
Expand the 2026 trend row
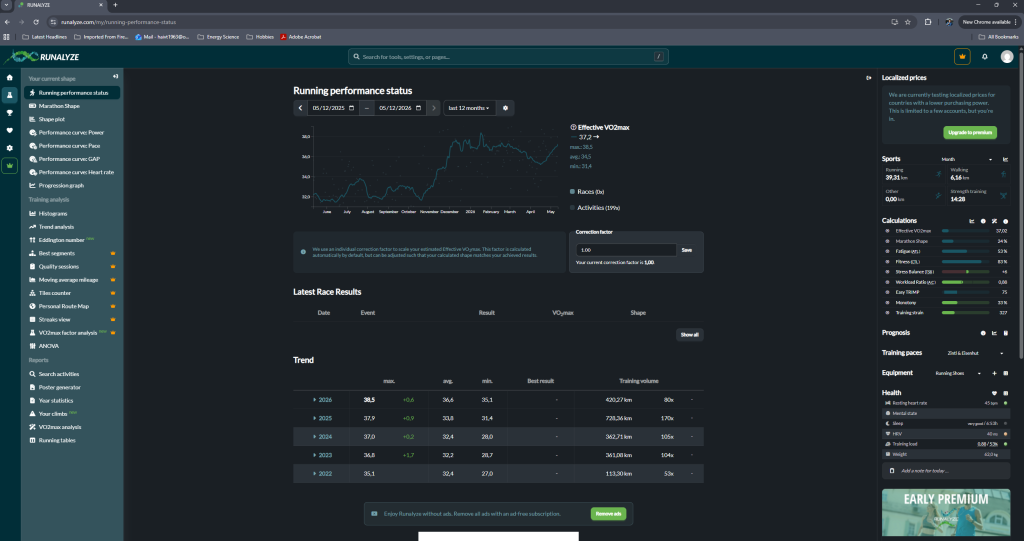click(x=322, y=399)
